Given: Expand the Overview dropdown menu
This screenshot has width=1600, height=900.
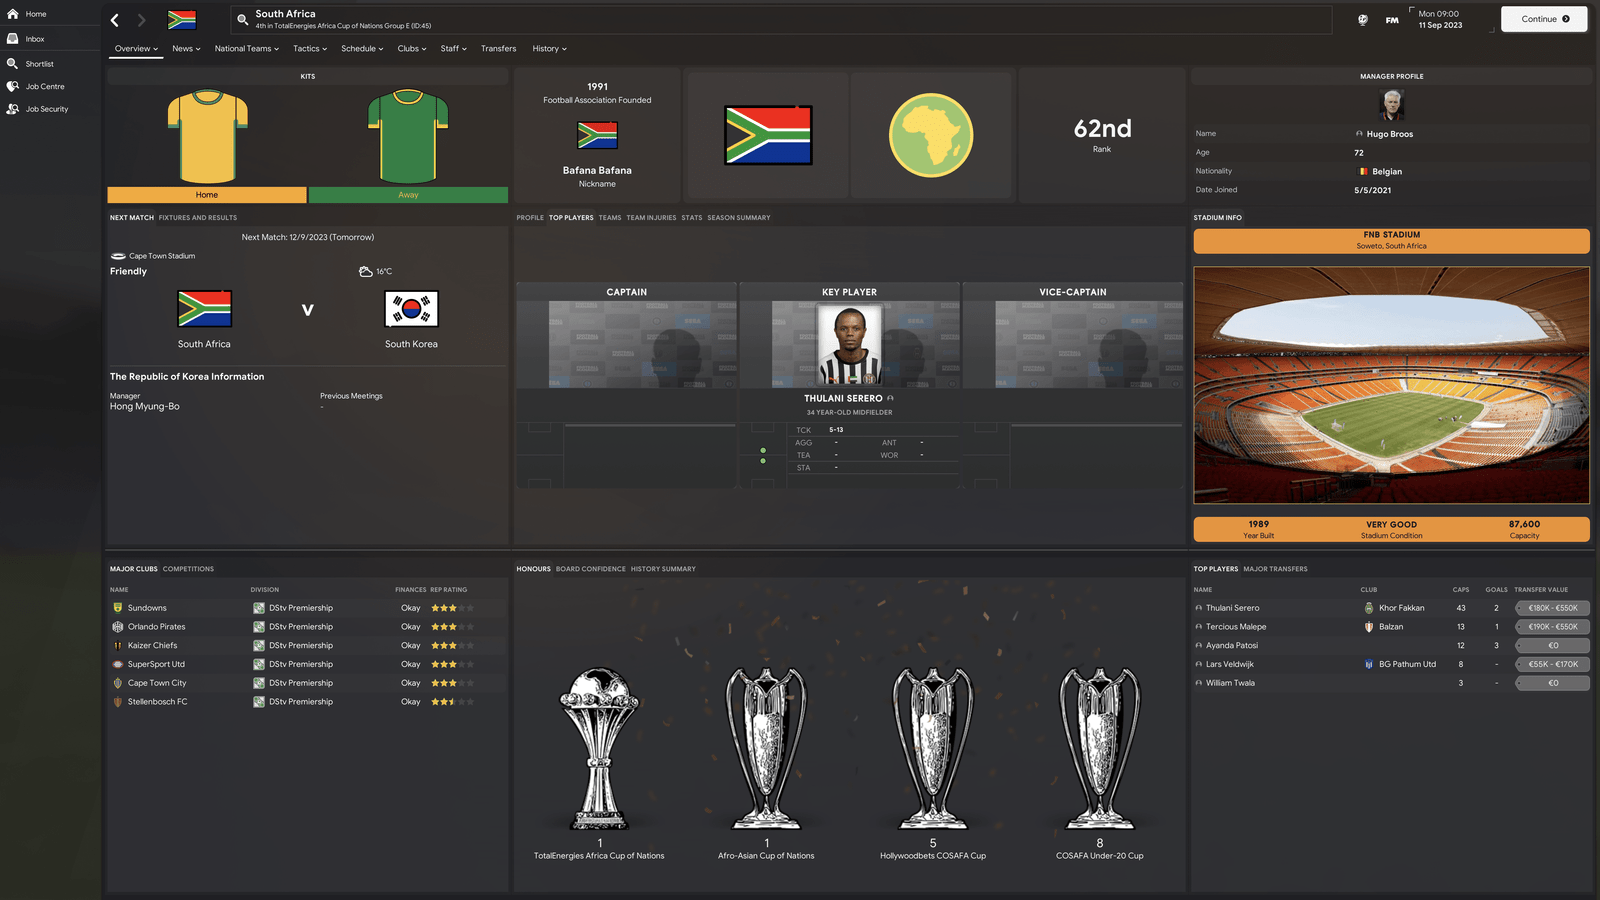Looking at the screenshot, I should [136, 48].
